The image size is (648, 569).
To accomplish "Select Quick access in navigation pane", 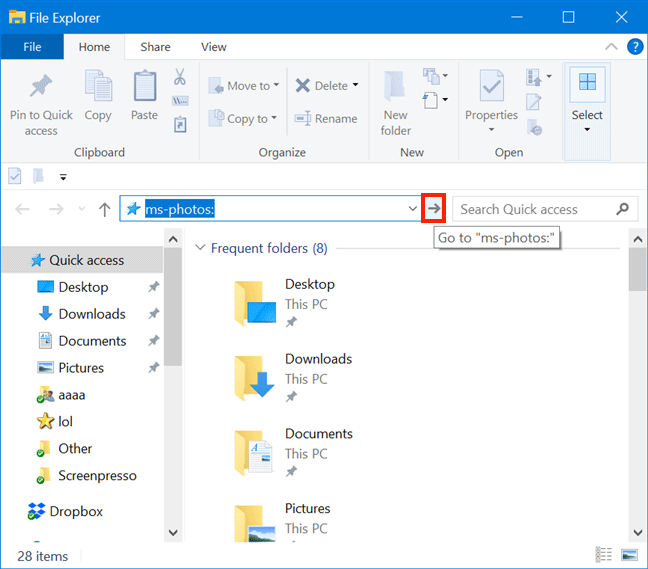I will (82, 260).
